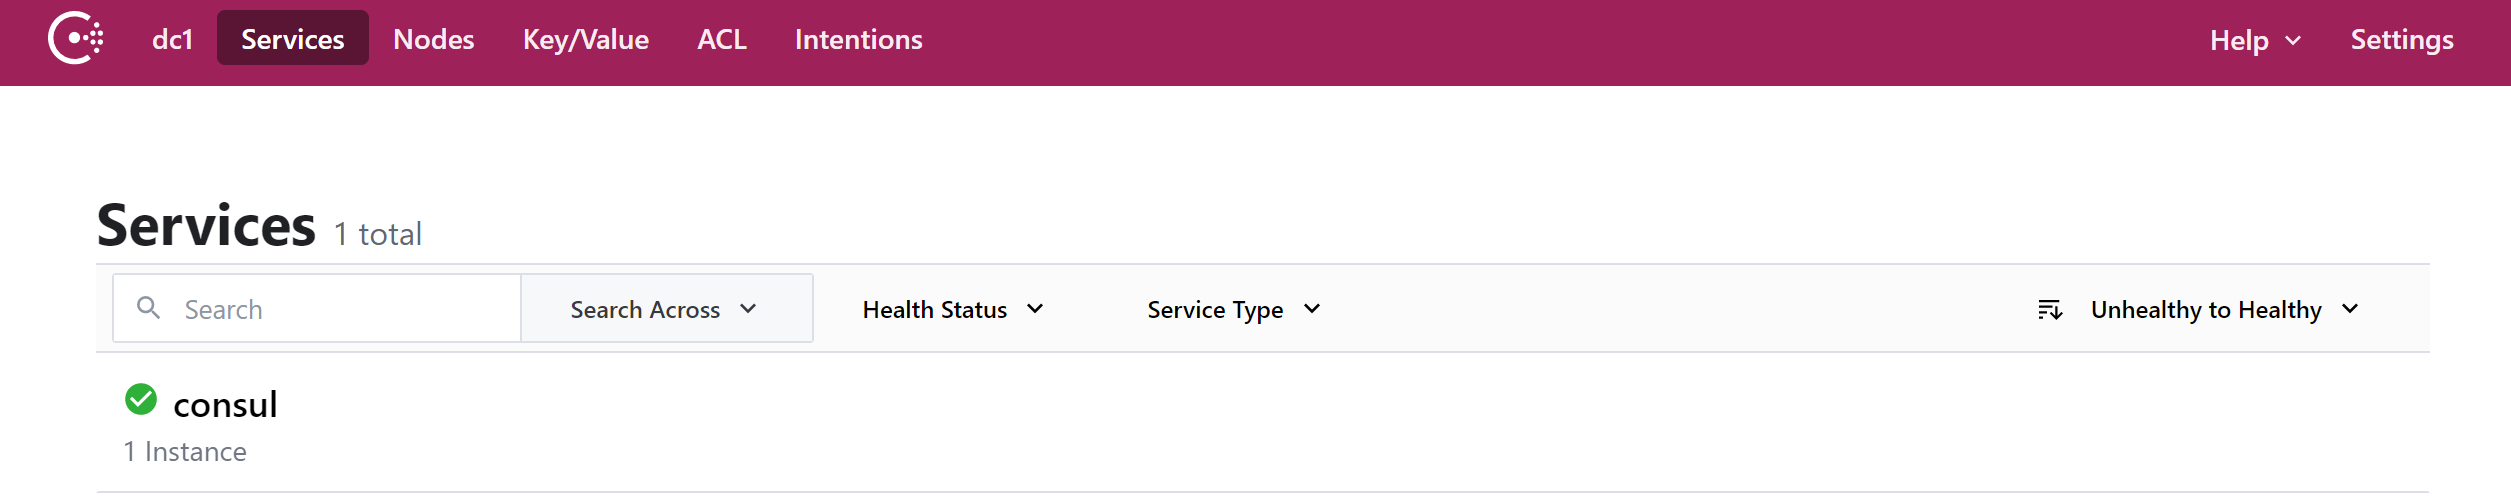2511x500 pixels.
Task: Navigate to the Intentions tab
Action: [858, 39]
